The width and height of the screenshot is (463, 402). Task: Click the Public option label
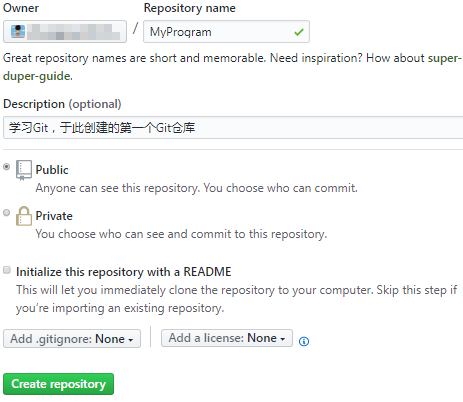click(x=52, y=170)
